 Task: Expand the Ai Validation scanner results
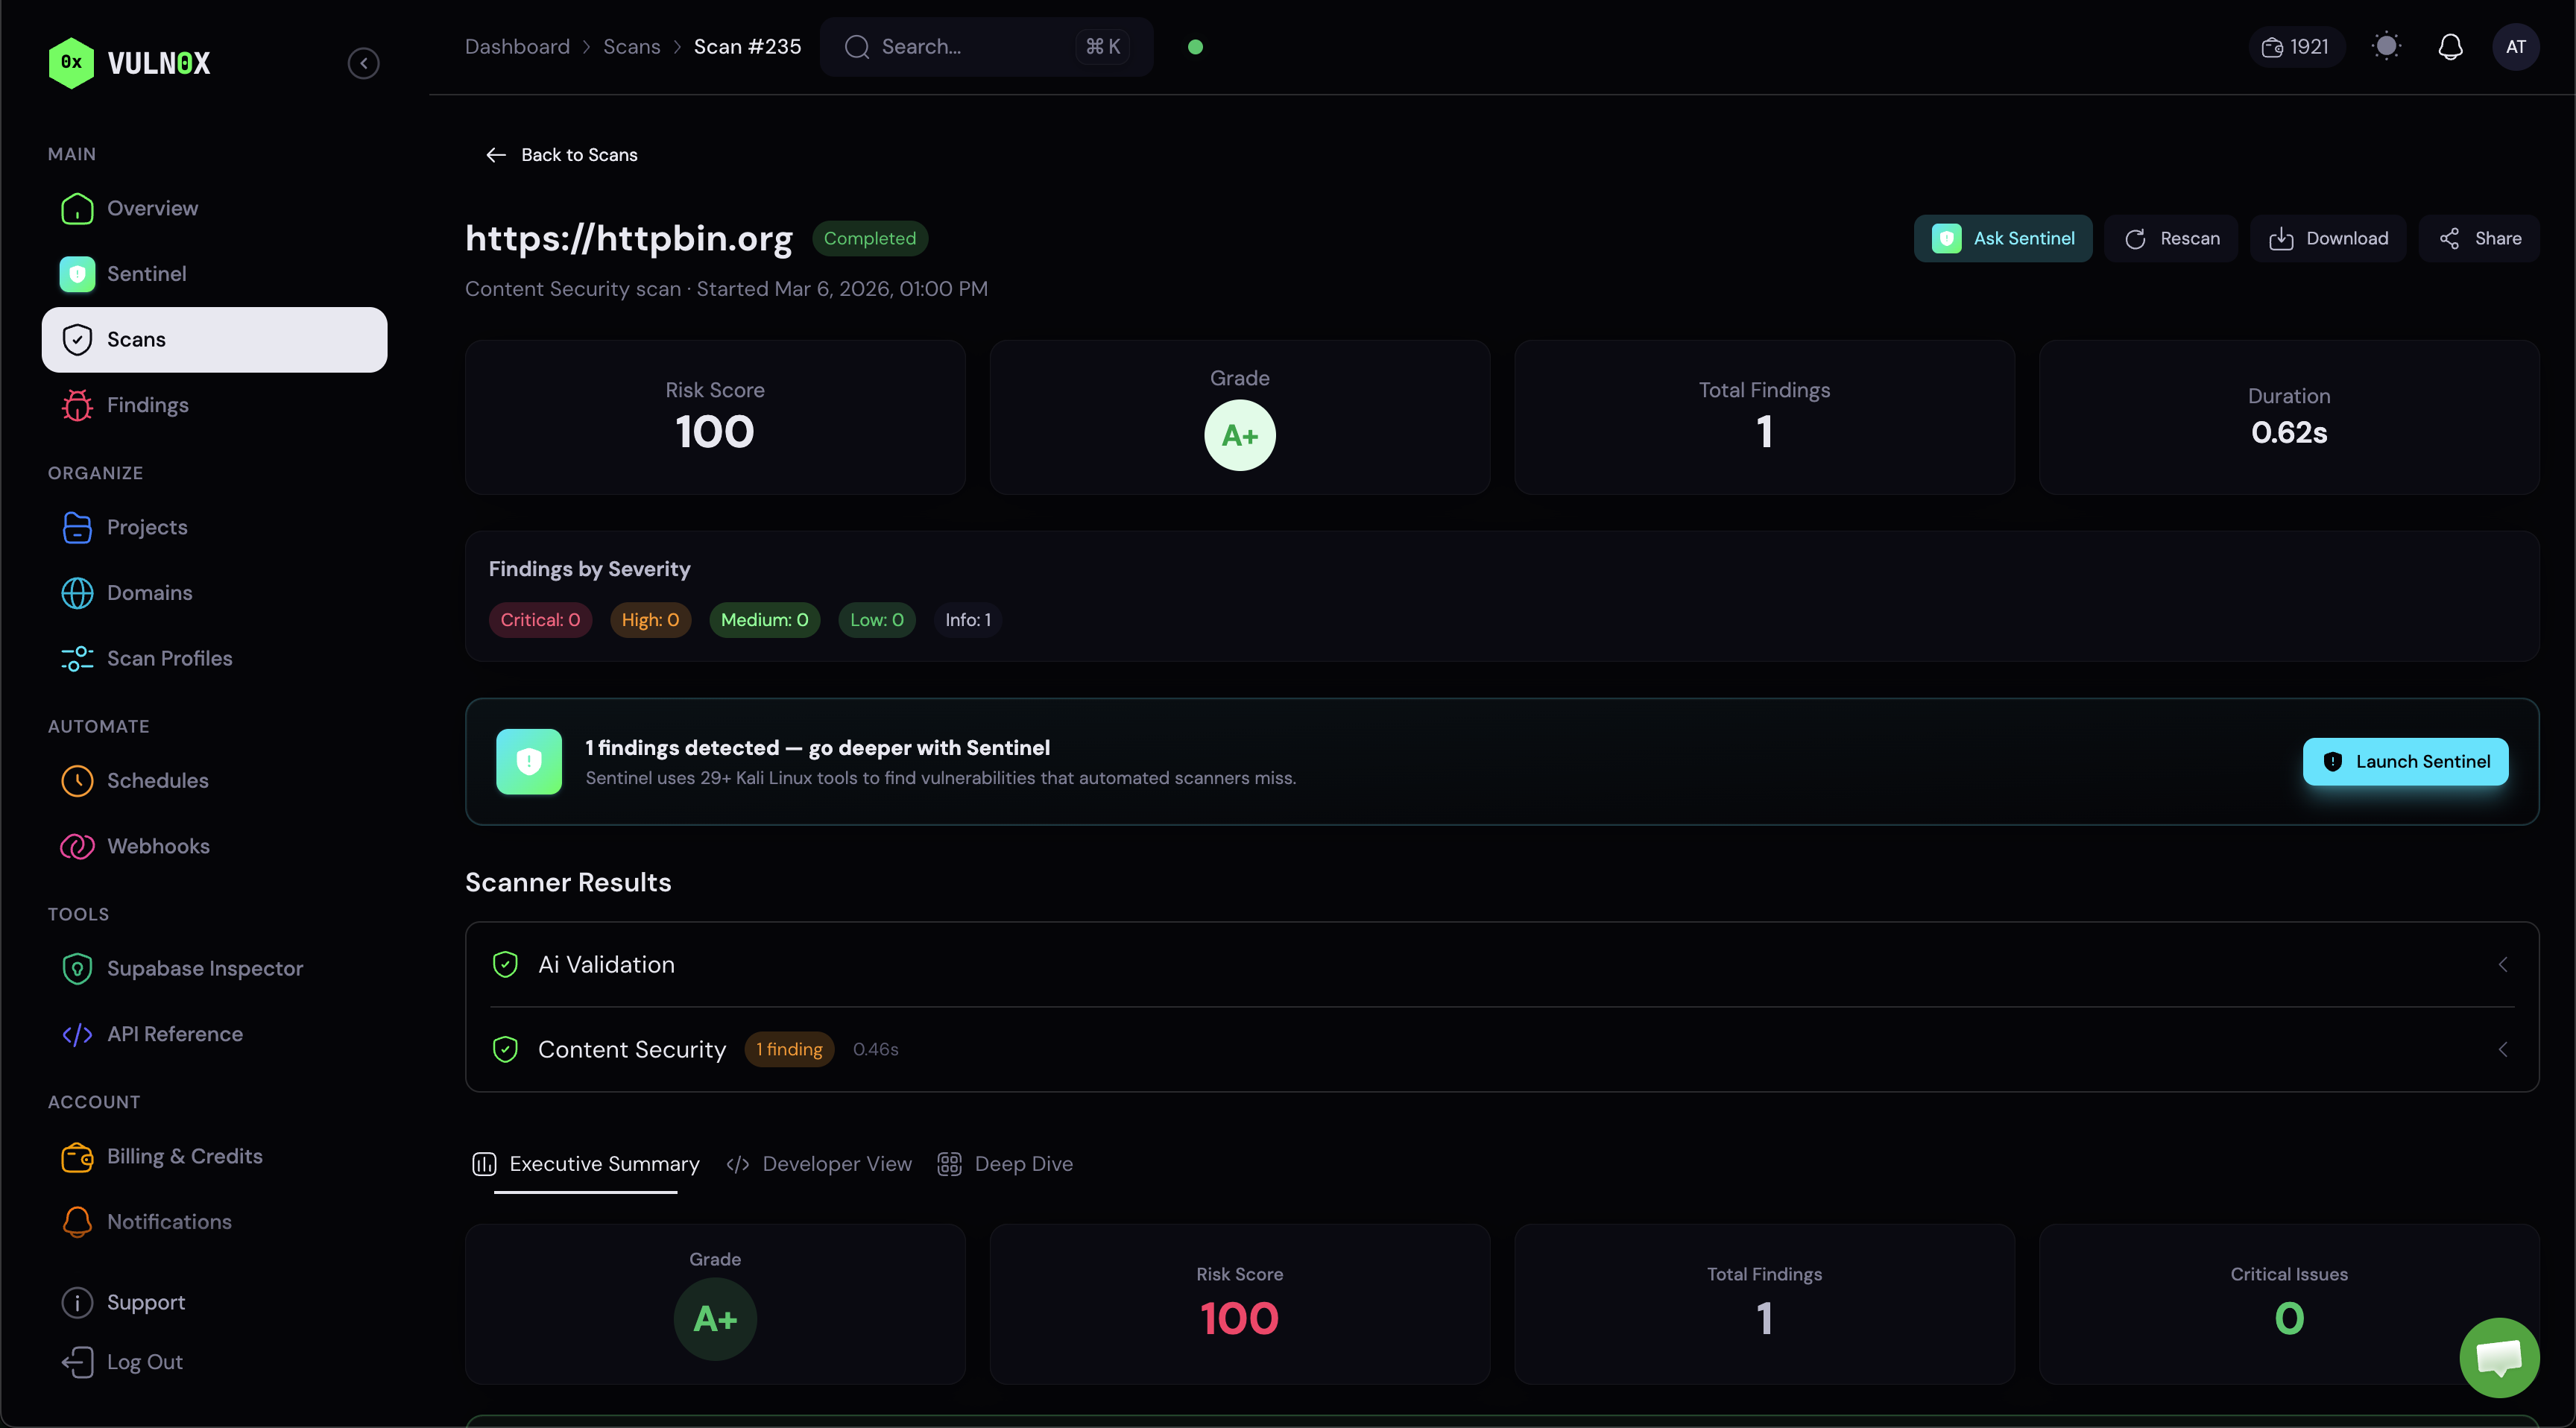coord(2503,964)
